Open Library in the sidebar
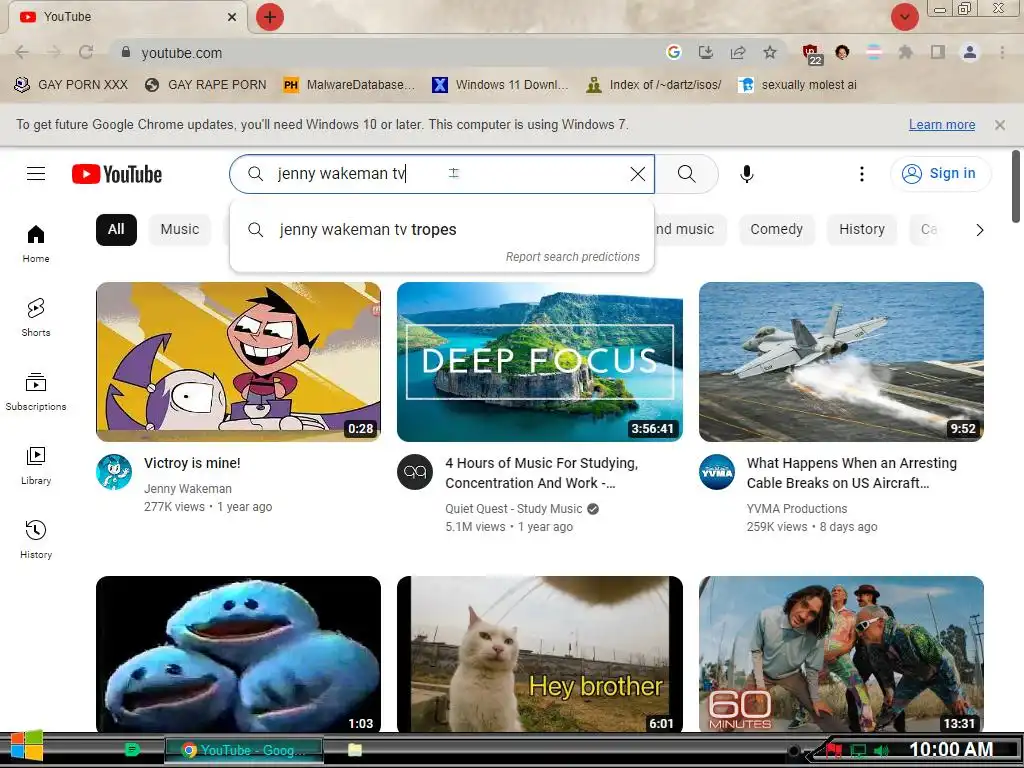This screenshot has width=1024, height=768. point(36,466)
